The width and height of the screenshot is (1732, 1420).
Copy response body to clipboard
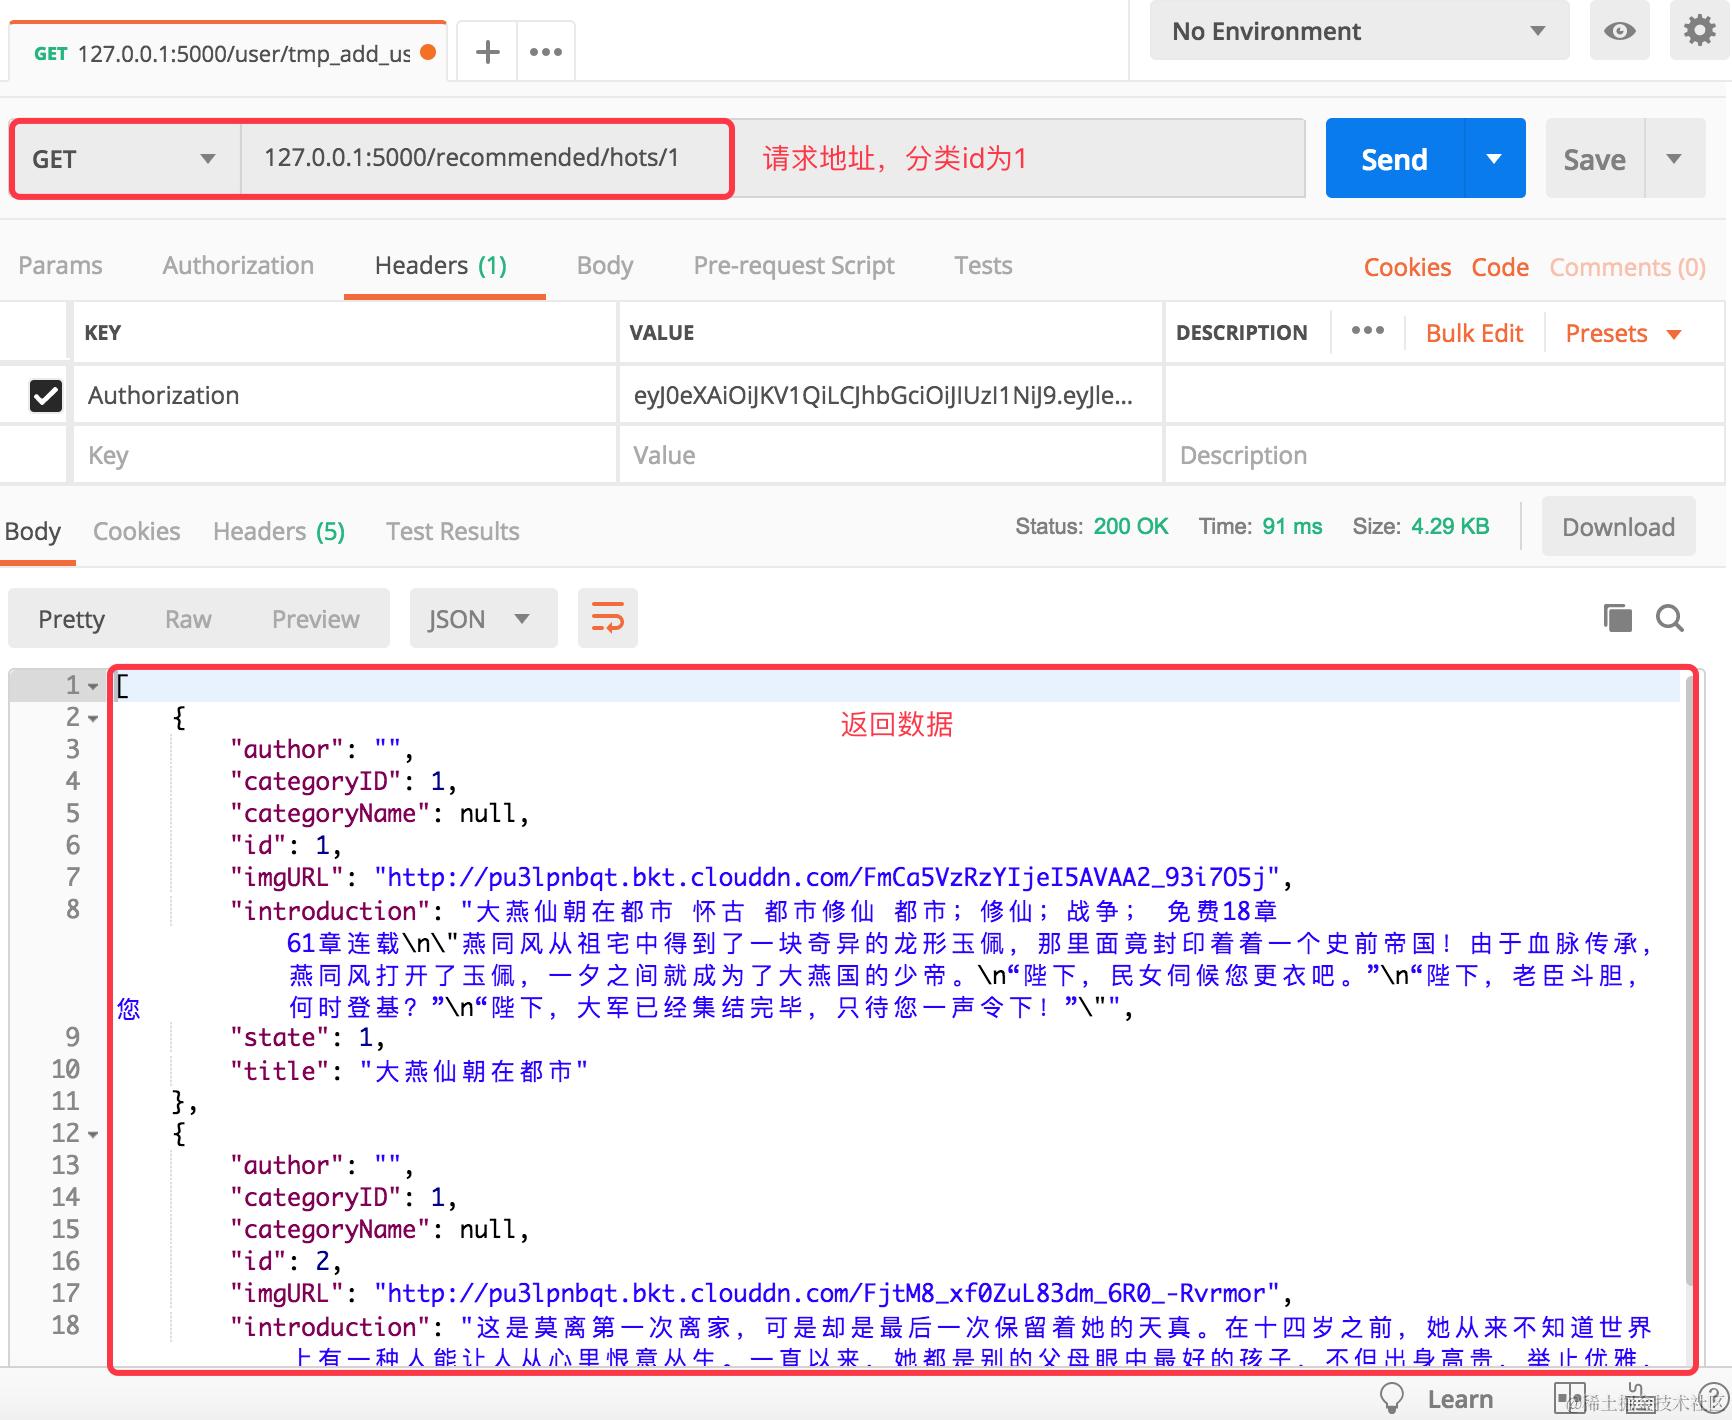click(1617, 618)
